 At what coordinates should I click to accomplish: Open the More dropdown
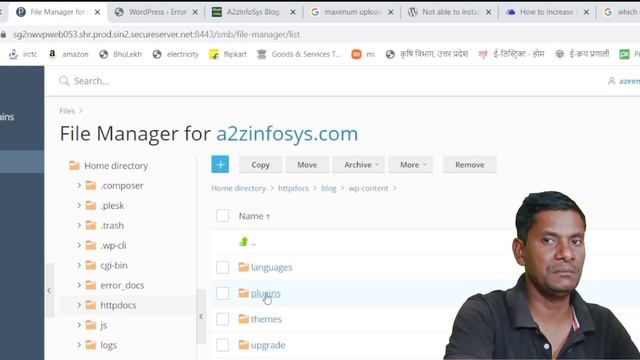[411, 164]
